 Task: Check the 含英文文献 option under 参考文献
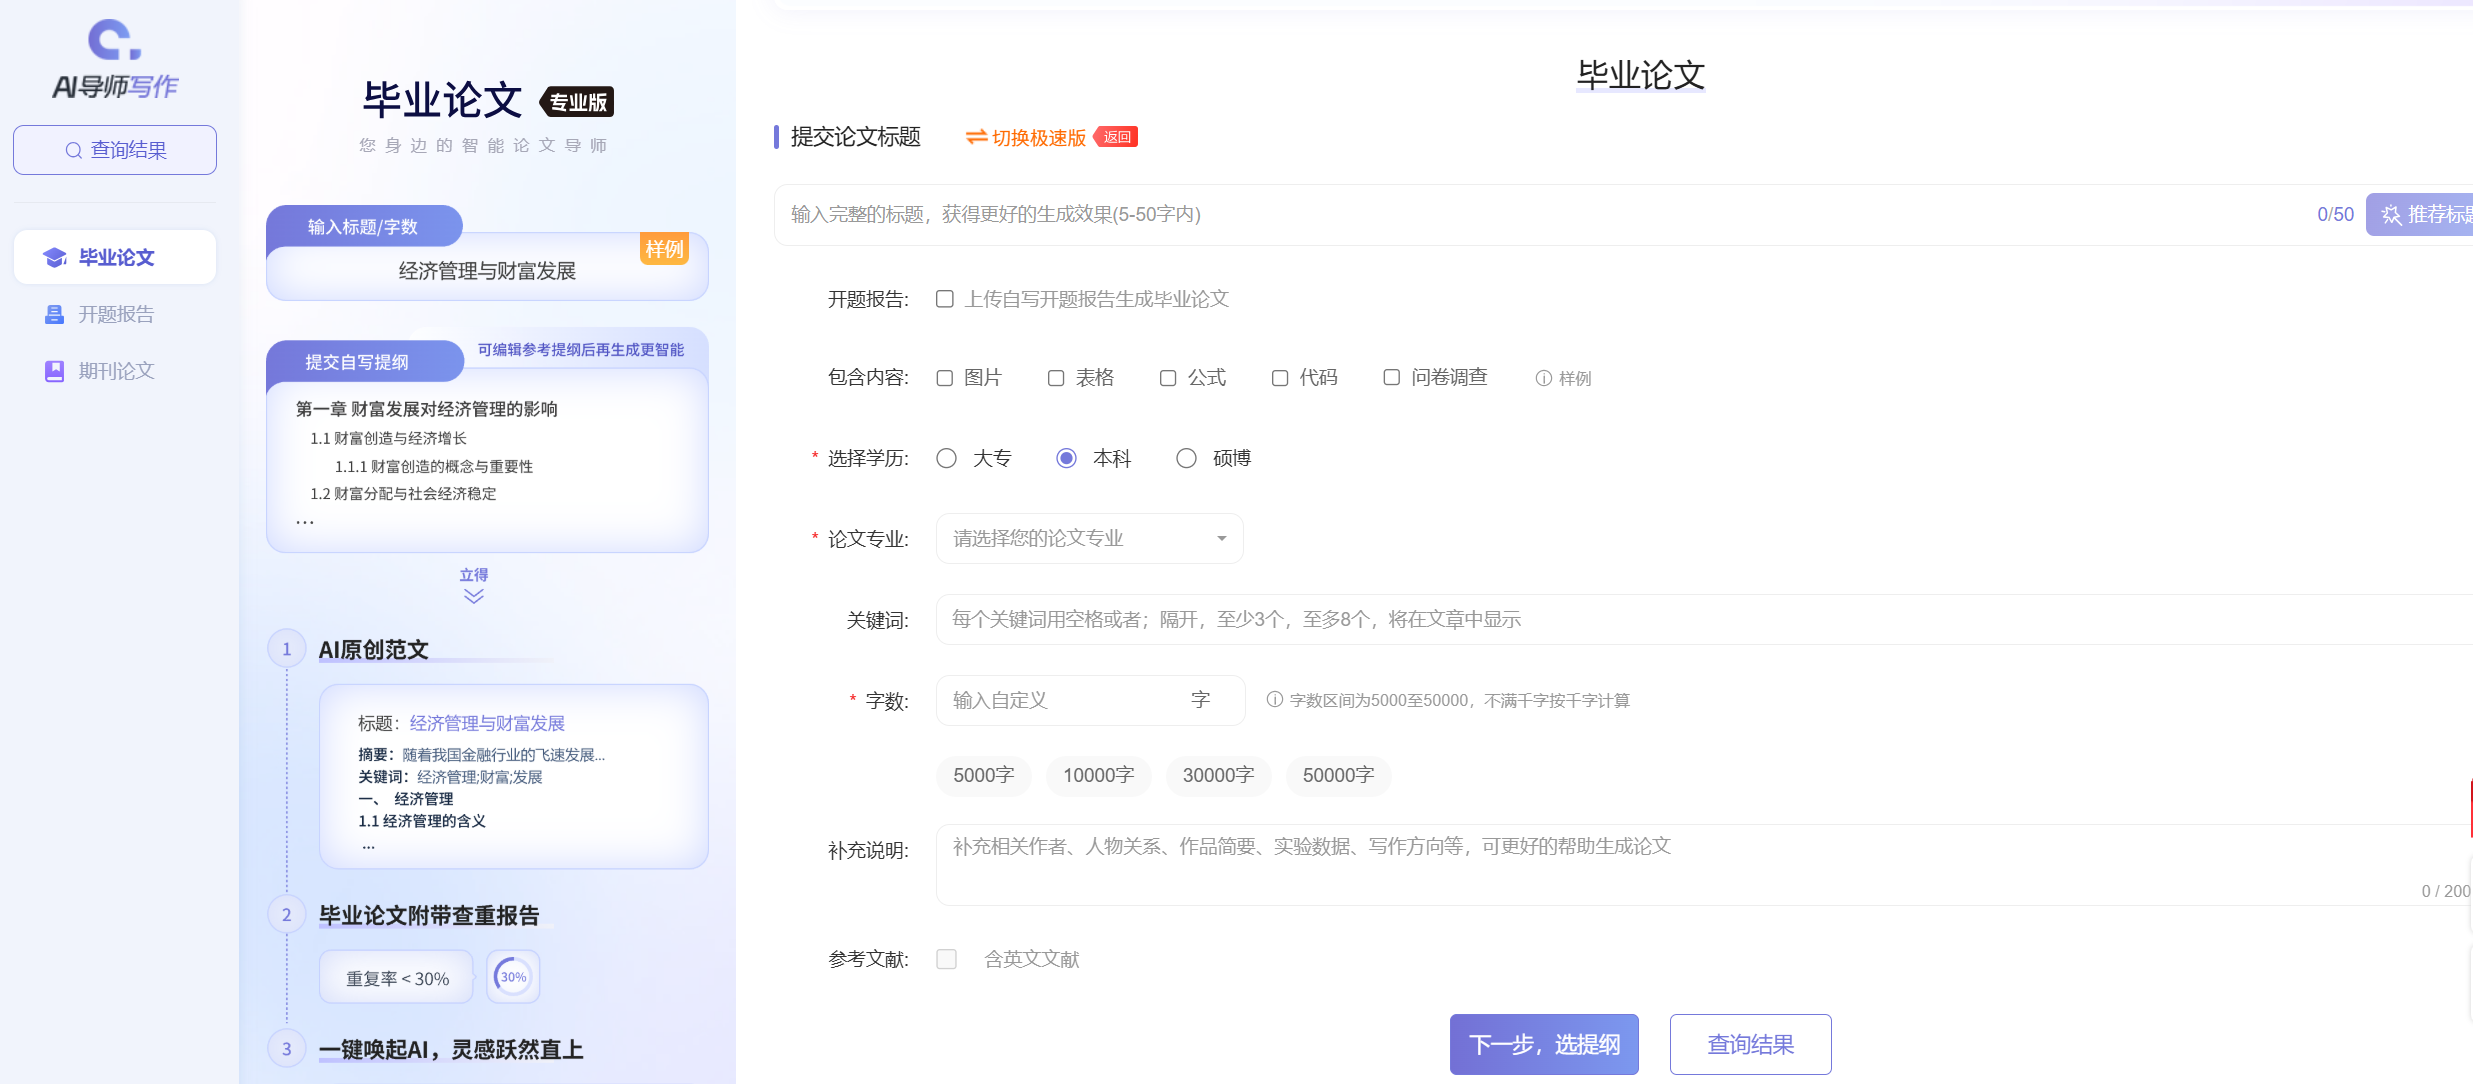[946, 958]
